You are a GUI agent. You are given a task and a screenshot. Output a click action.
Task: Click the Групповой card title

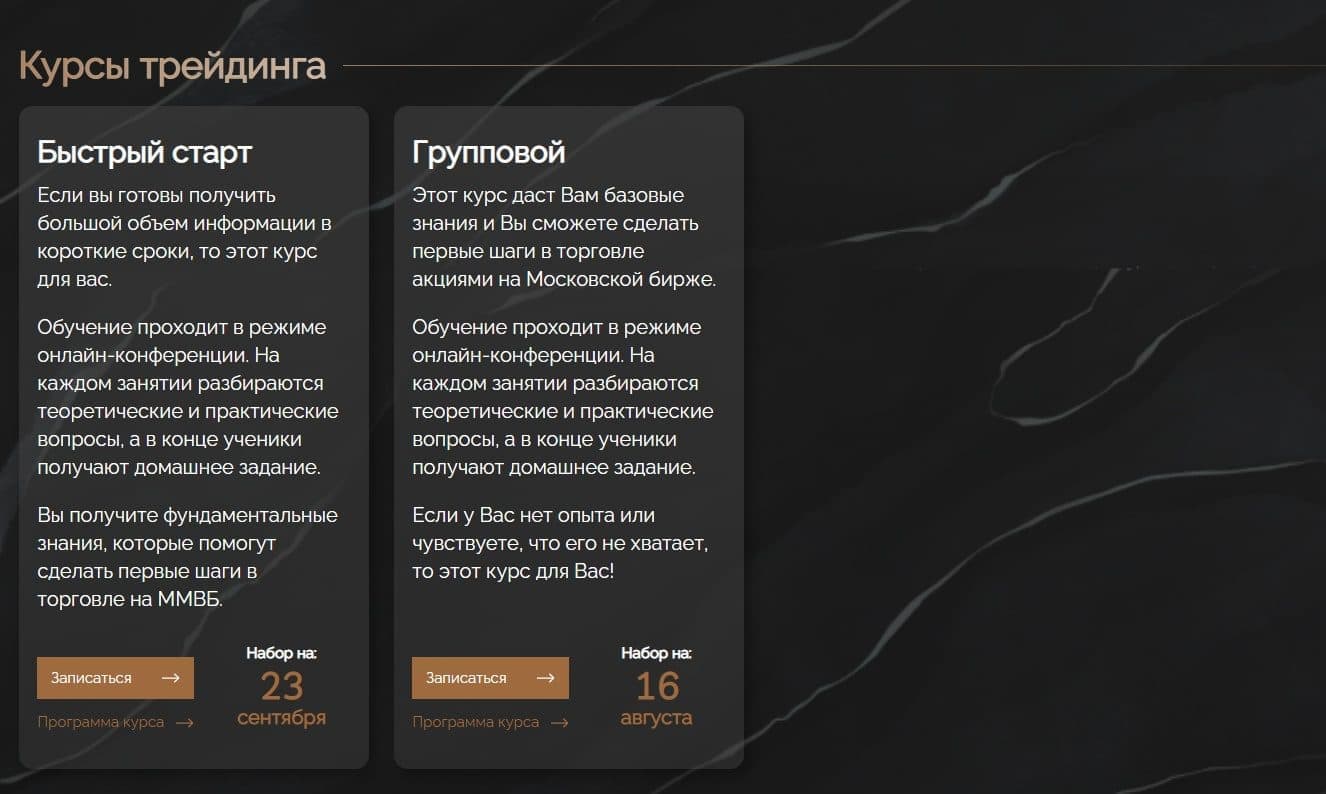(x=488, y=152)
